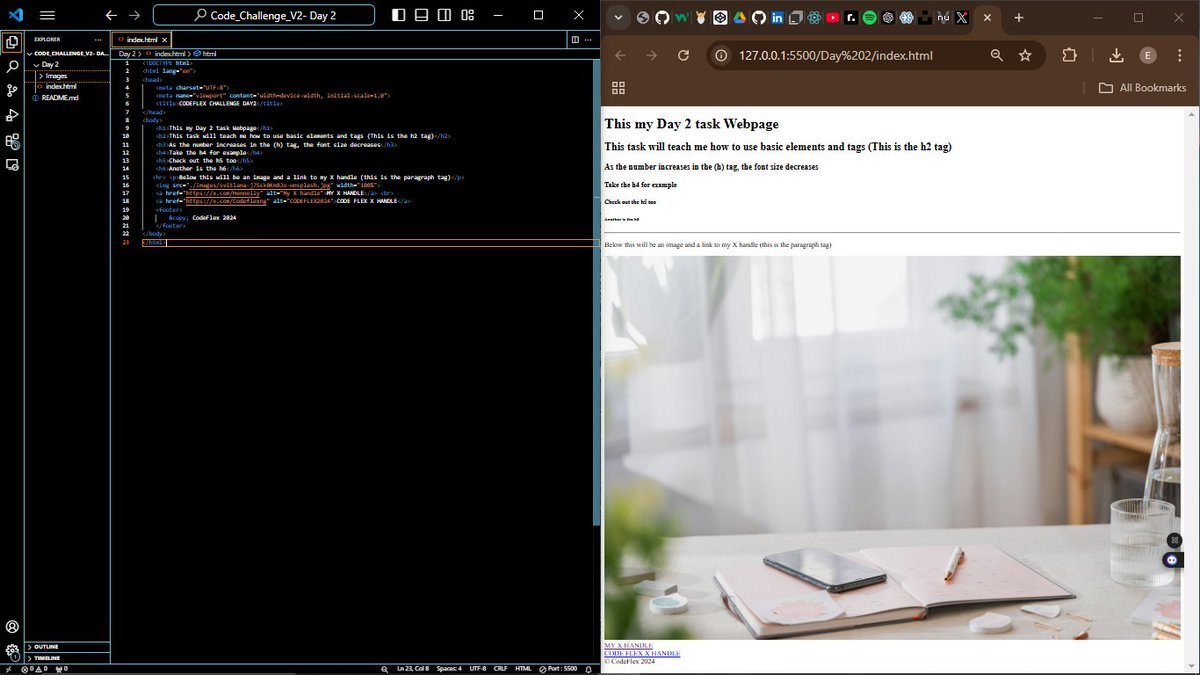Open the Chrome apps grid in bookmarks bar

[x=618, y=88]
